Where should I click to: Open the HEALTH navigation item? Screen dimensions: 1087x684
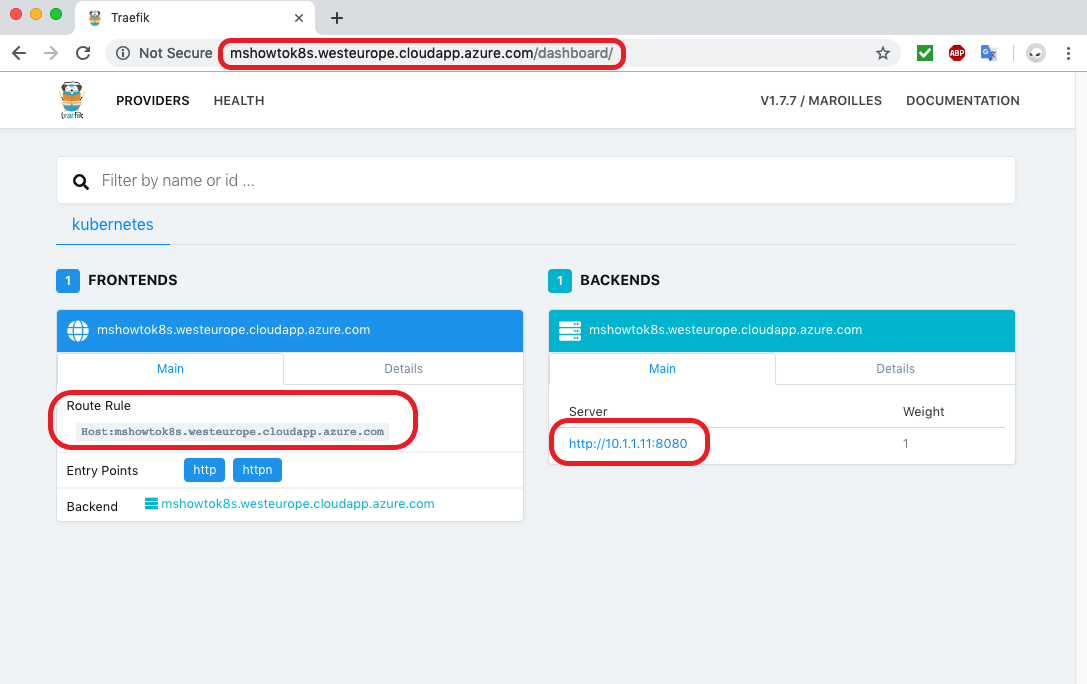point(239,100)
